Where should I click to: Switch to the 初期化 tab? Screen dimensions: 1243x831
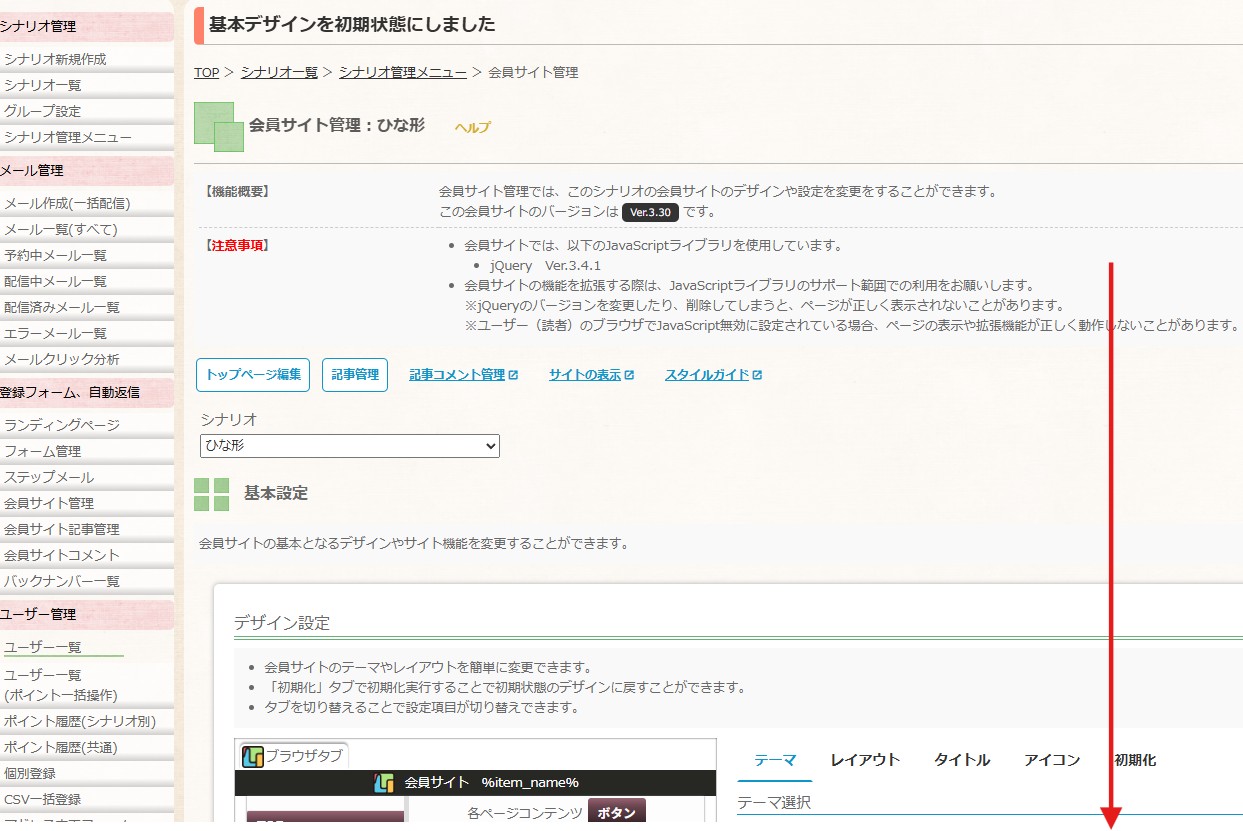(1135, 760)
